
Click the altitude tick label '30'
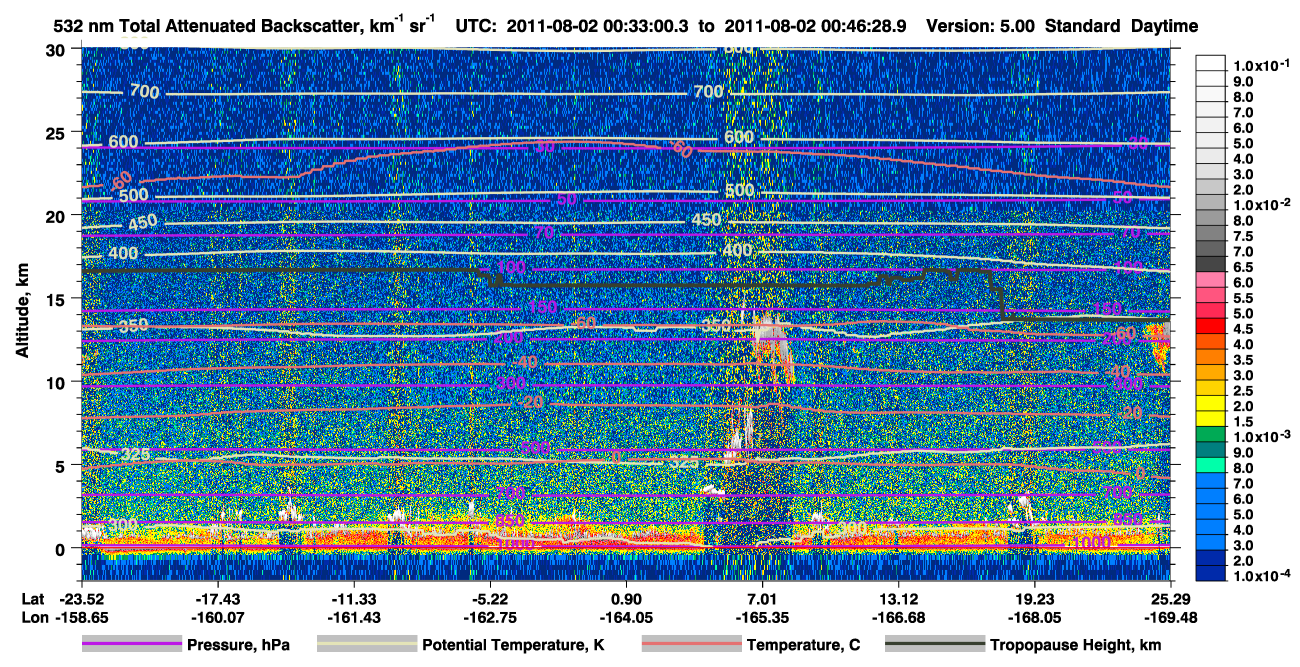tap(56, 50)
